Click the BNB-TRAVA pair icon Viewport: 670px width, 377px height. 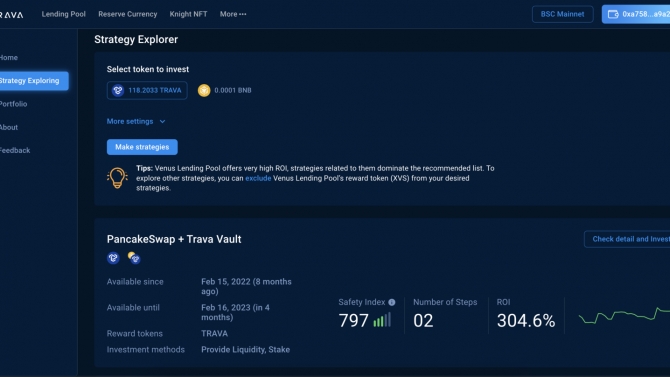tap(134, 258)
